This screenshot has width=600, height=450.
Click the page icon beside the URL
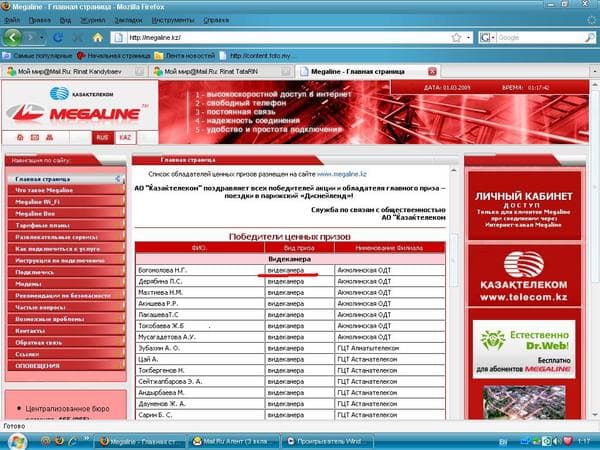(119, 38)
